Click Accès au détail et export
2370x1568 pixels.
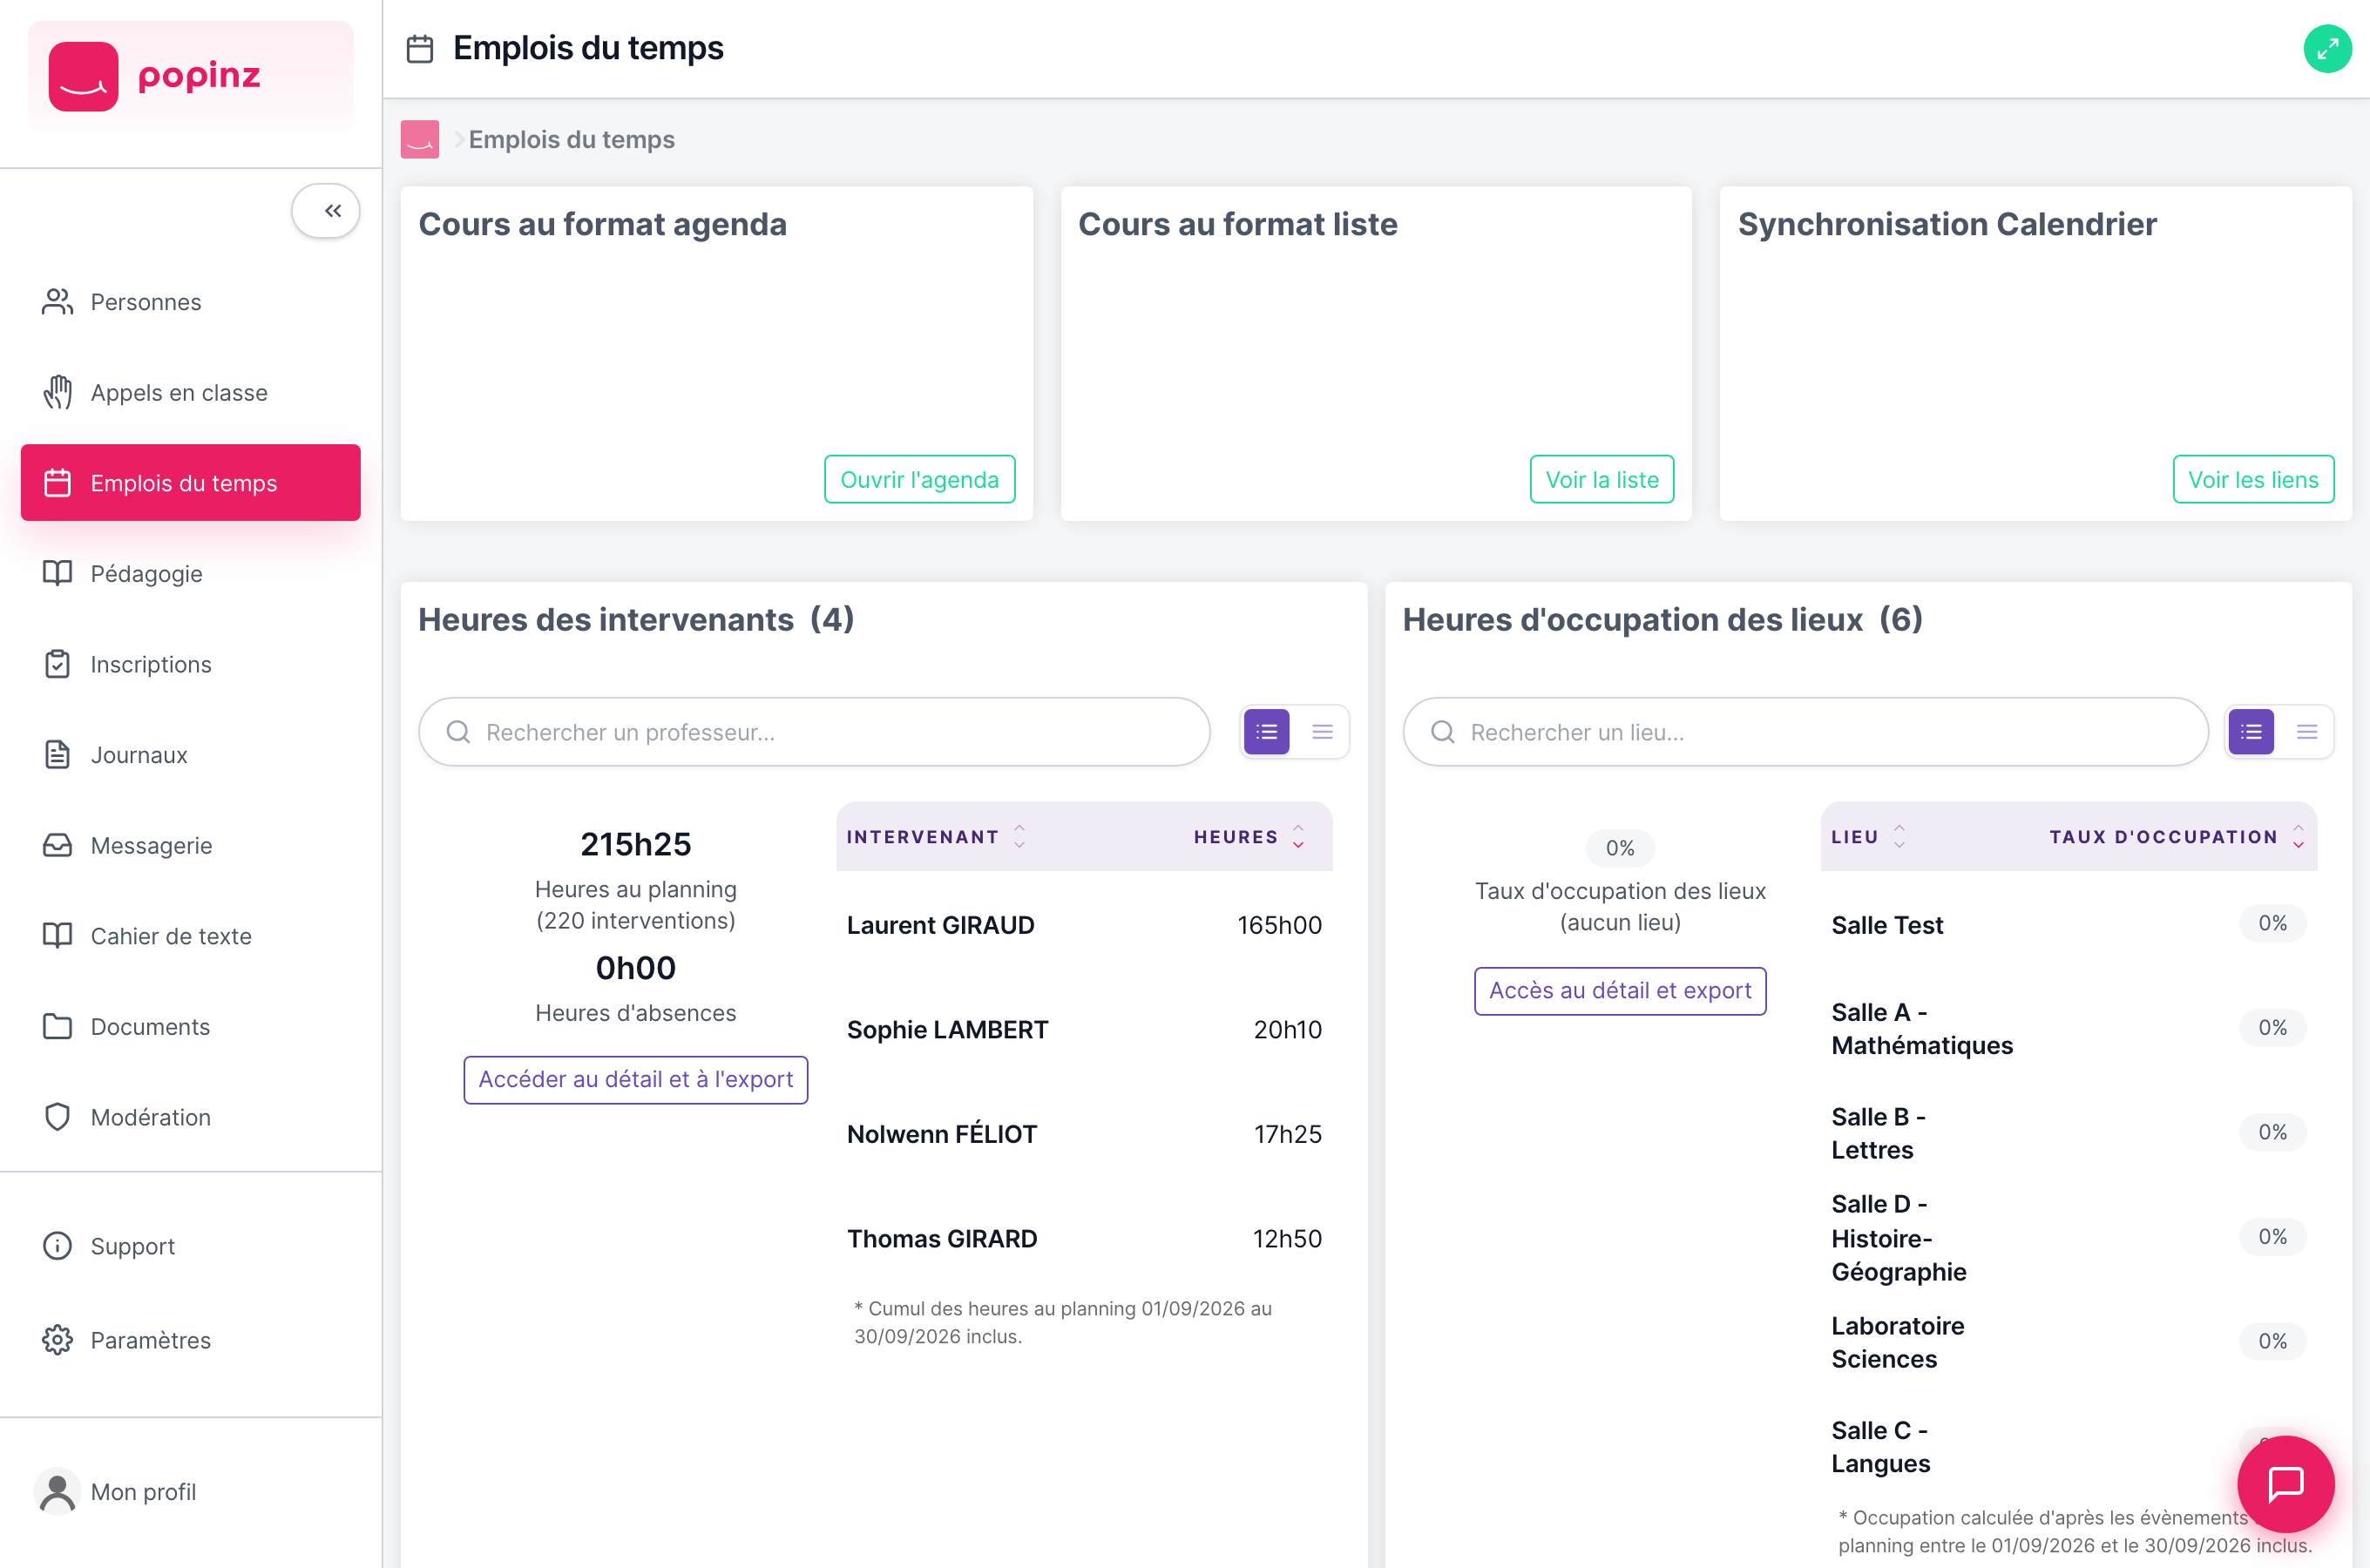[x=1620, y=991]
